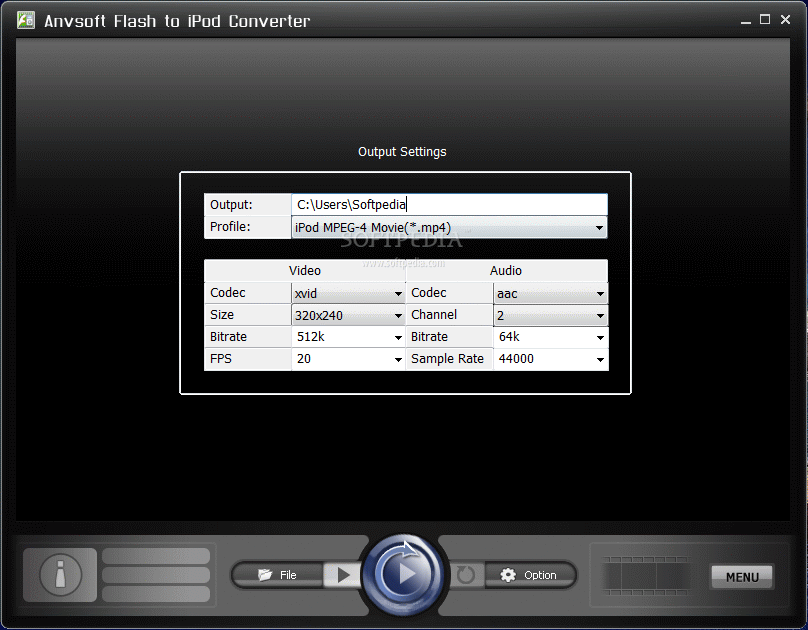The width and height of the screenshot is (808, 630).
Task: Open the Profile dropdown list
Action: (449, 227)
